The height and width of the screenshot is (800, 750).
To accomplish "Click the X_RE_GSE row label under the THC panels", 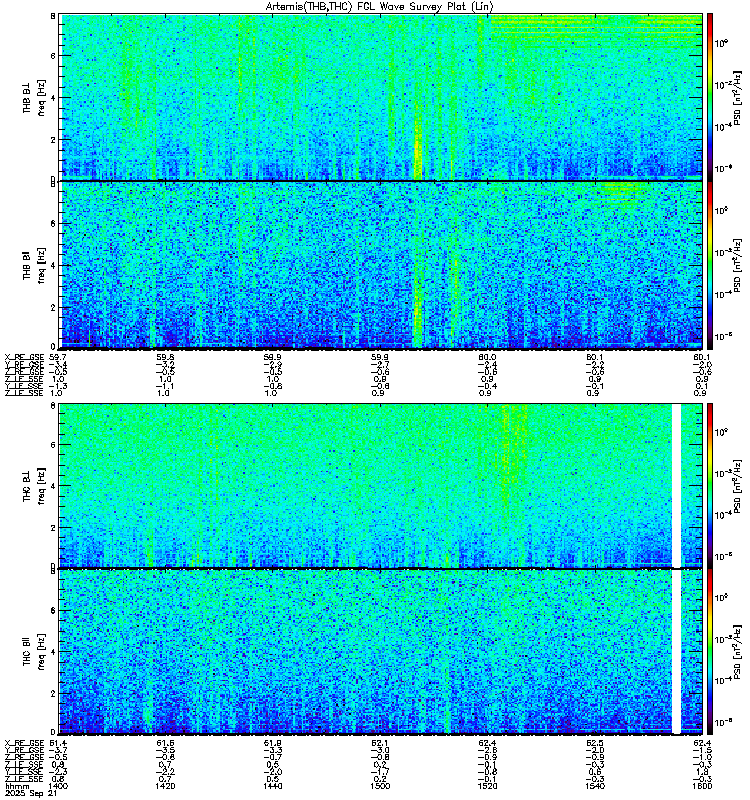I will [24, 743].
